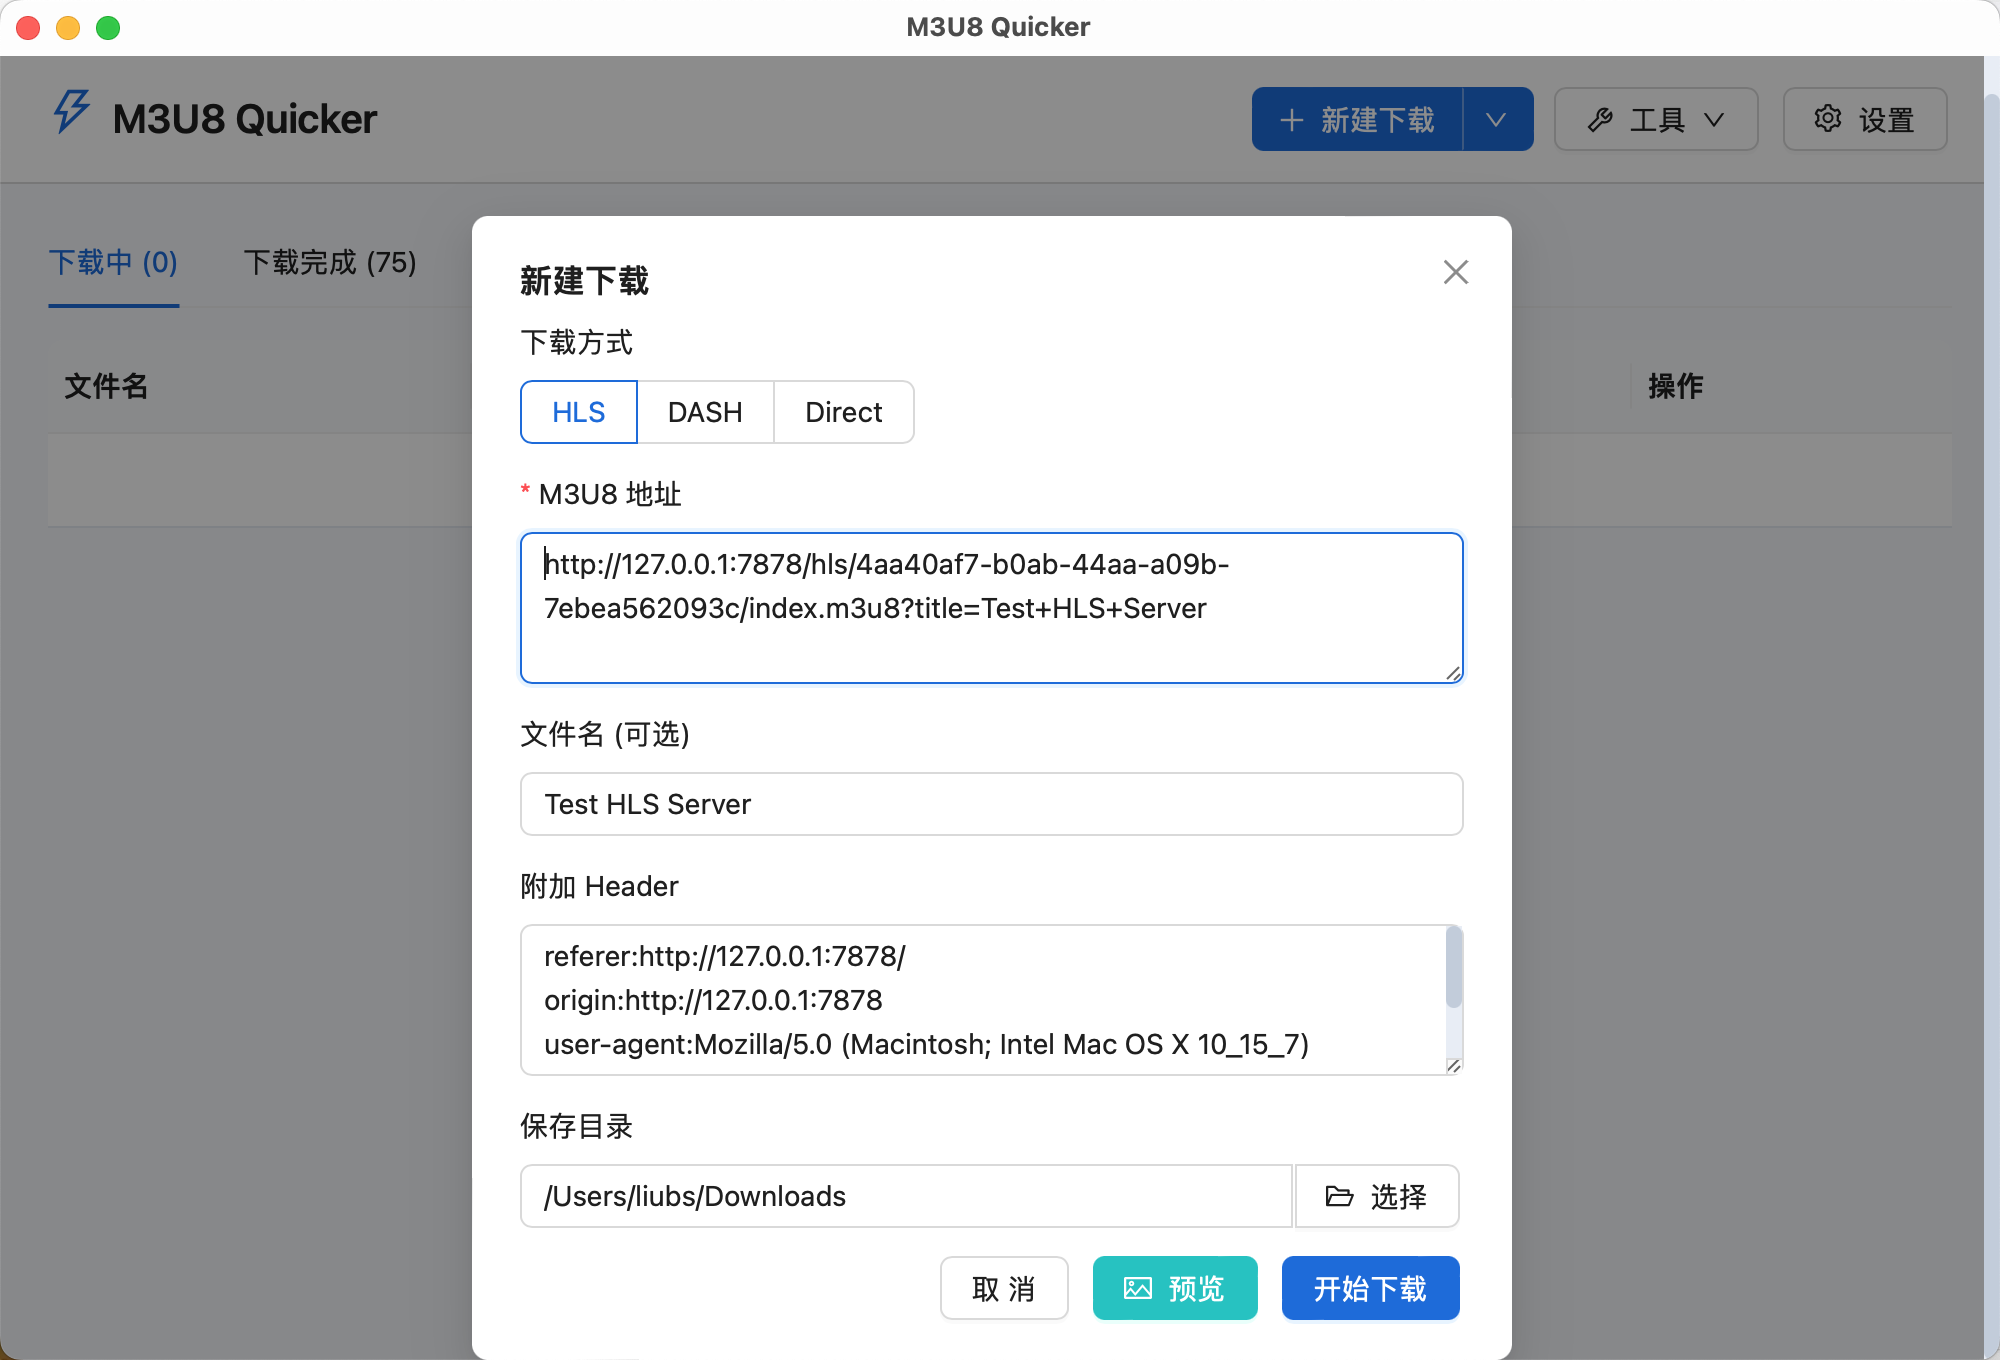Click the image icon on the 预览 button
The width and height of the screenshot is (2000, 1360).
point(1138,1288)
